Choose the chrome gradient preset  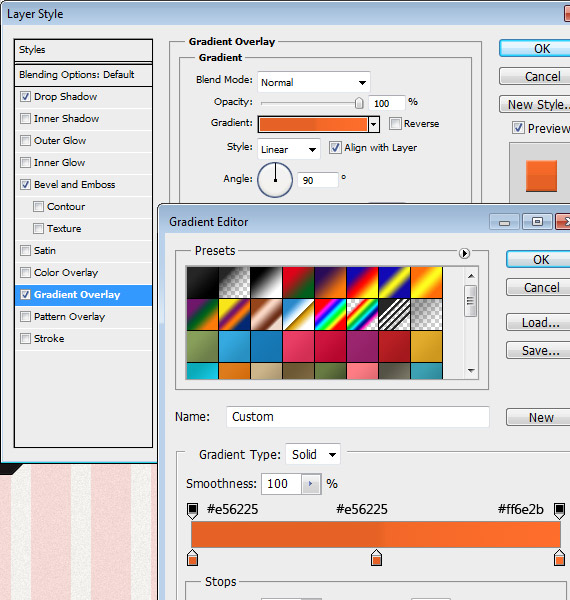point(298,315)
